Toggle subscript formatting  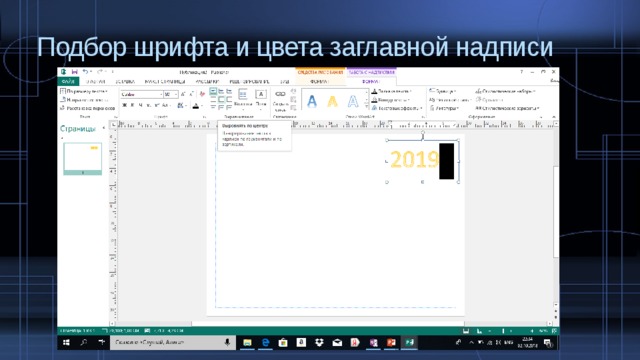[149, 105]
